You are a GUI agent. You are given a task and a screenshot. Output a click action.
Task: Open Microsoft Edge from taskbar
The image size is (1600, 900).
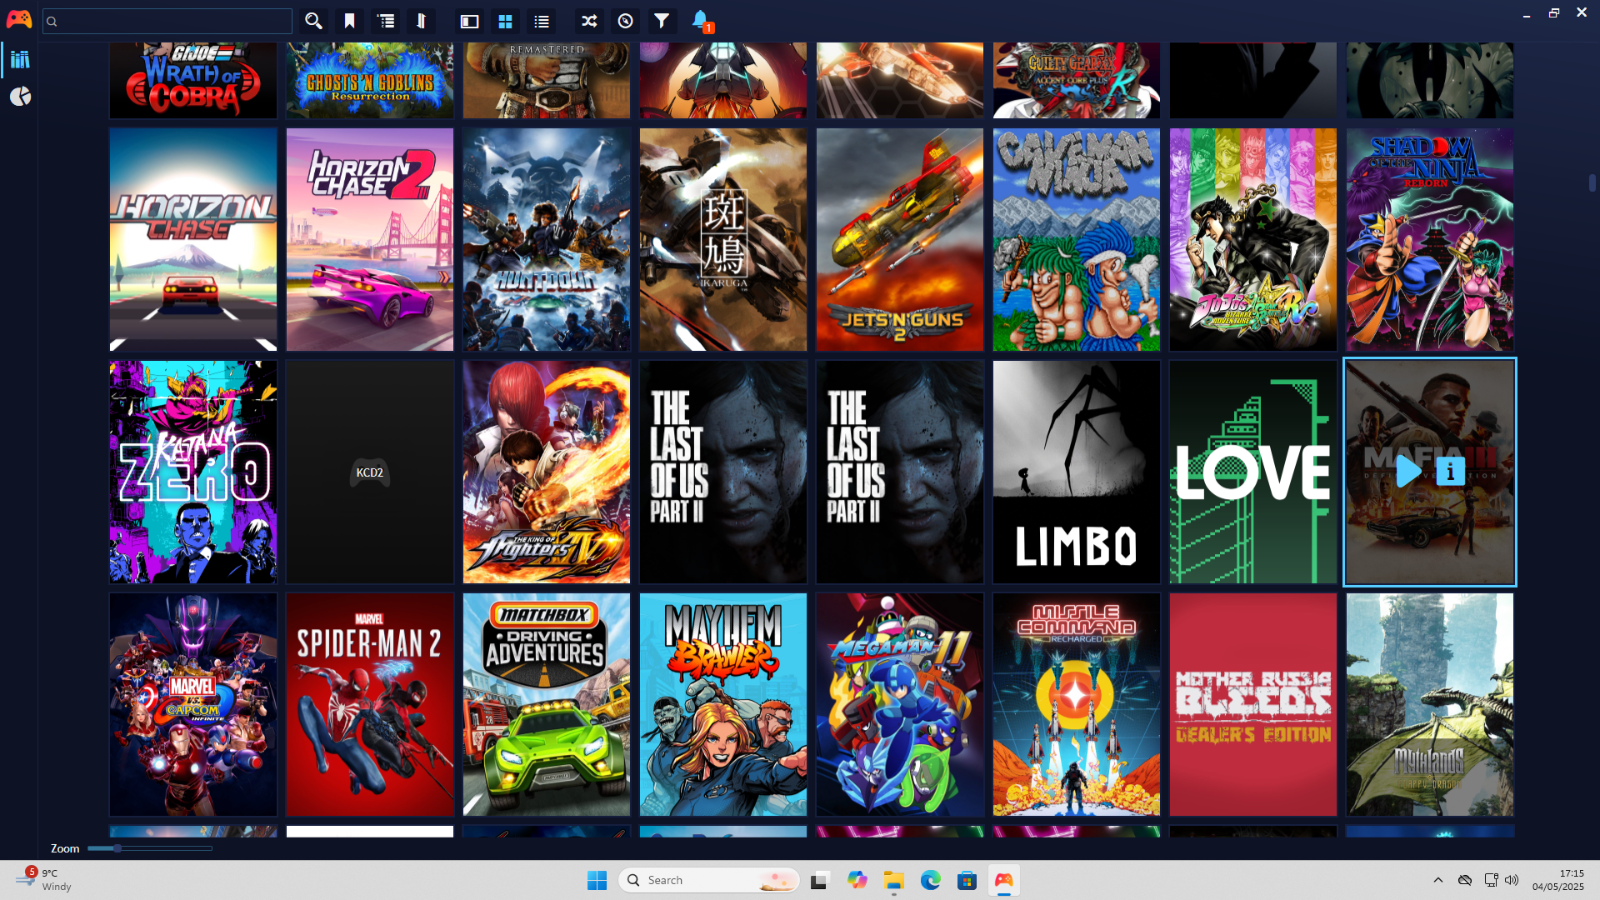coord(930,880)
